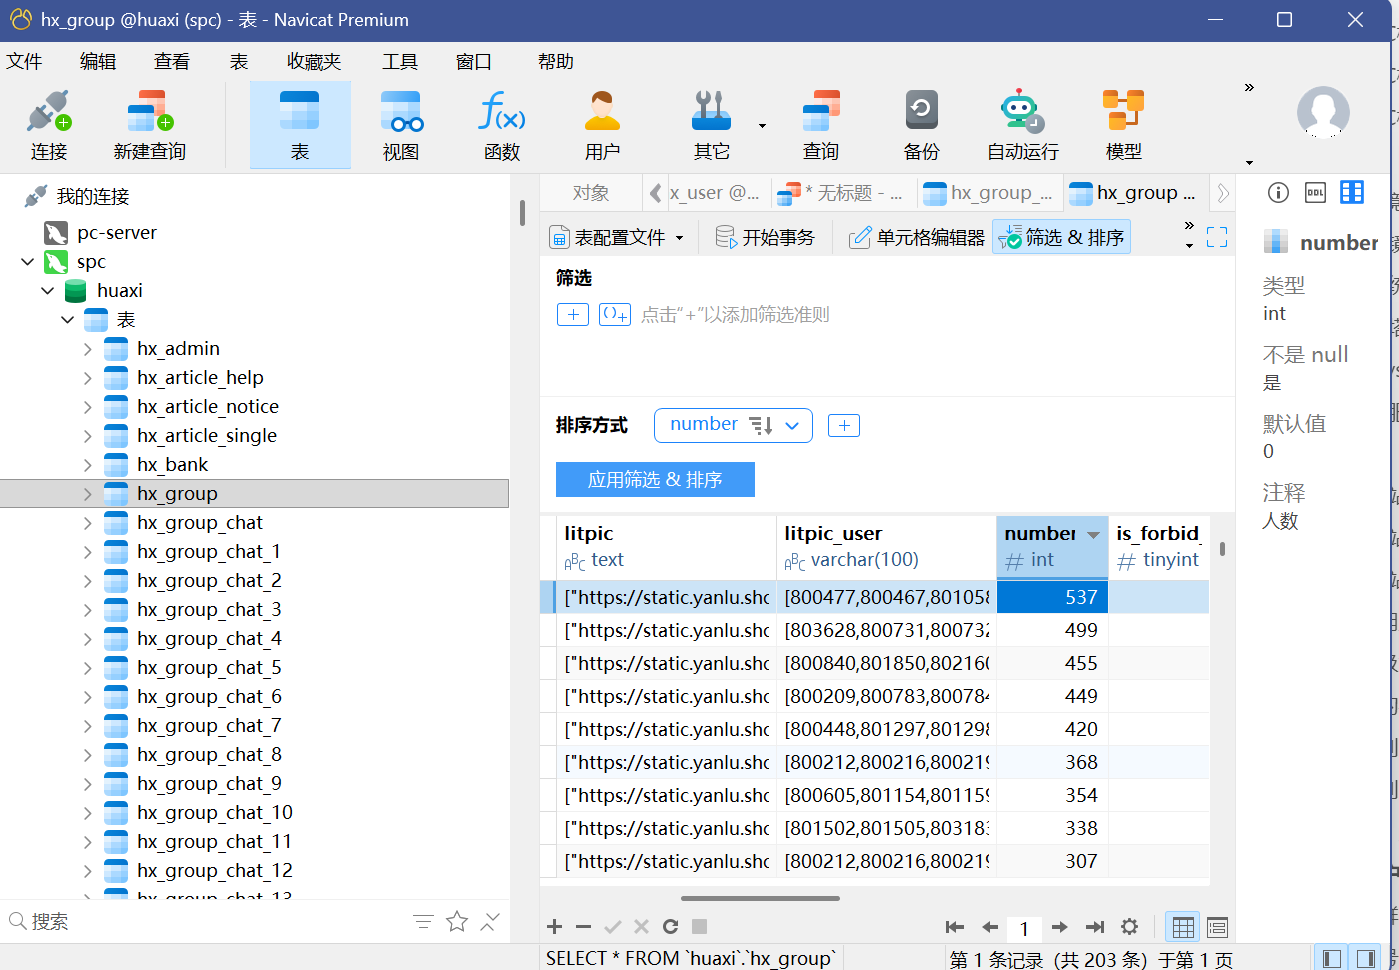
Task: Switch to the Objects (对象) tab
Action: tap(590, 193)
